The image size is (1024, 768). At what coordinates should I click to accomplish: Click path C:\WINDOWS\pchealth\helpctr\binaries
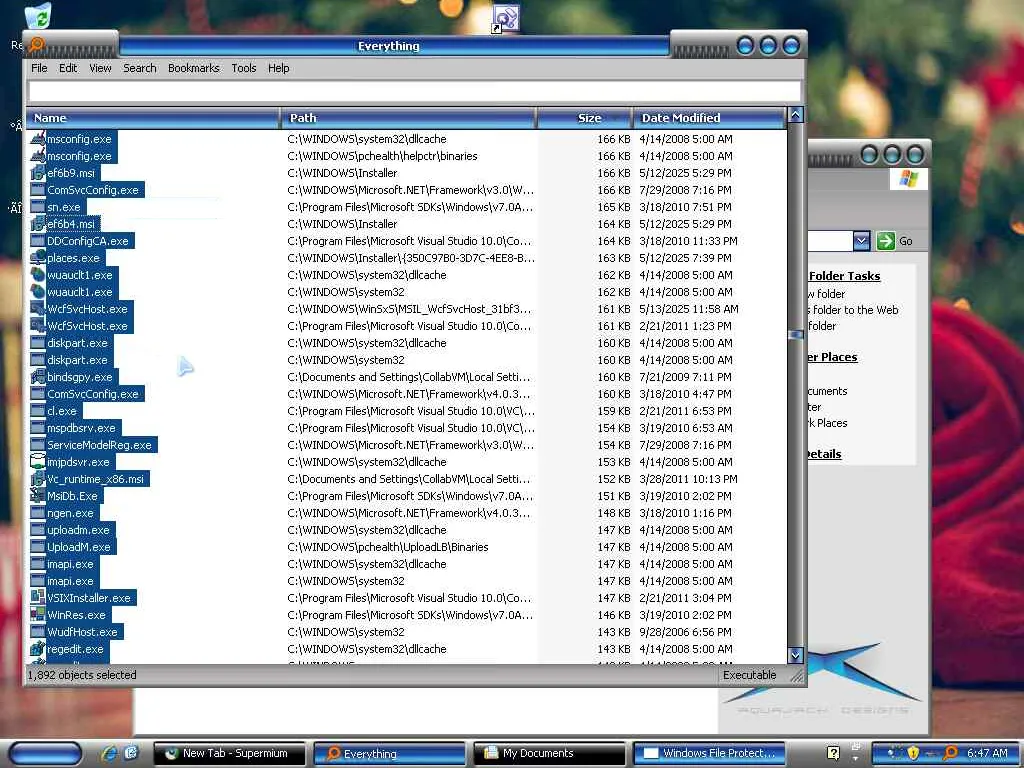point(382,156)
